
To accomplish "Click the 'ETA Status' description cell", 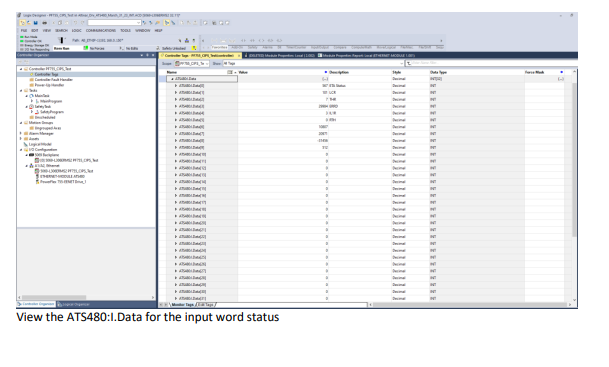I will coord(360,86).
